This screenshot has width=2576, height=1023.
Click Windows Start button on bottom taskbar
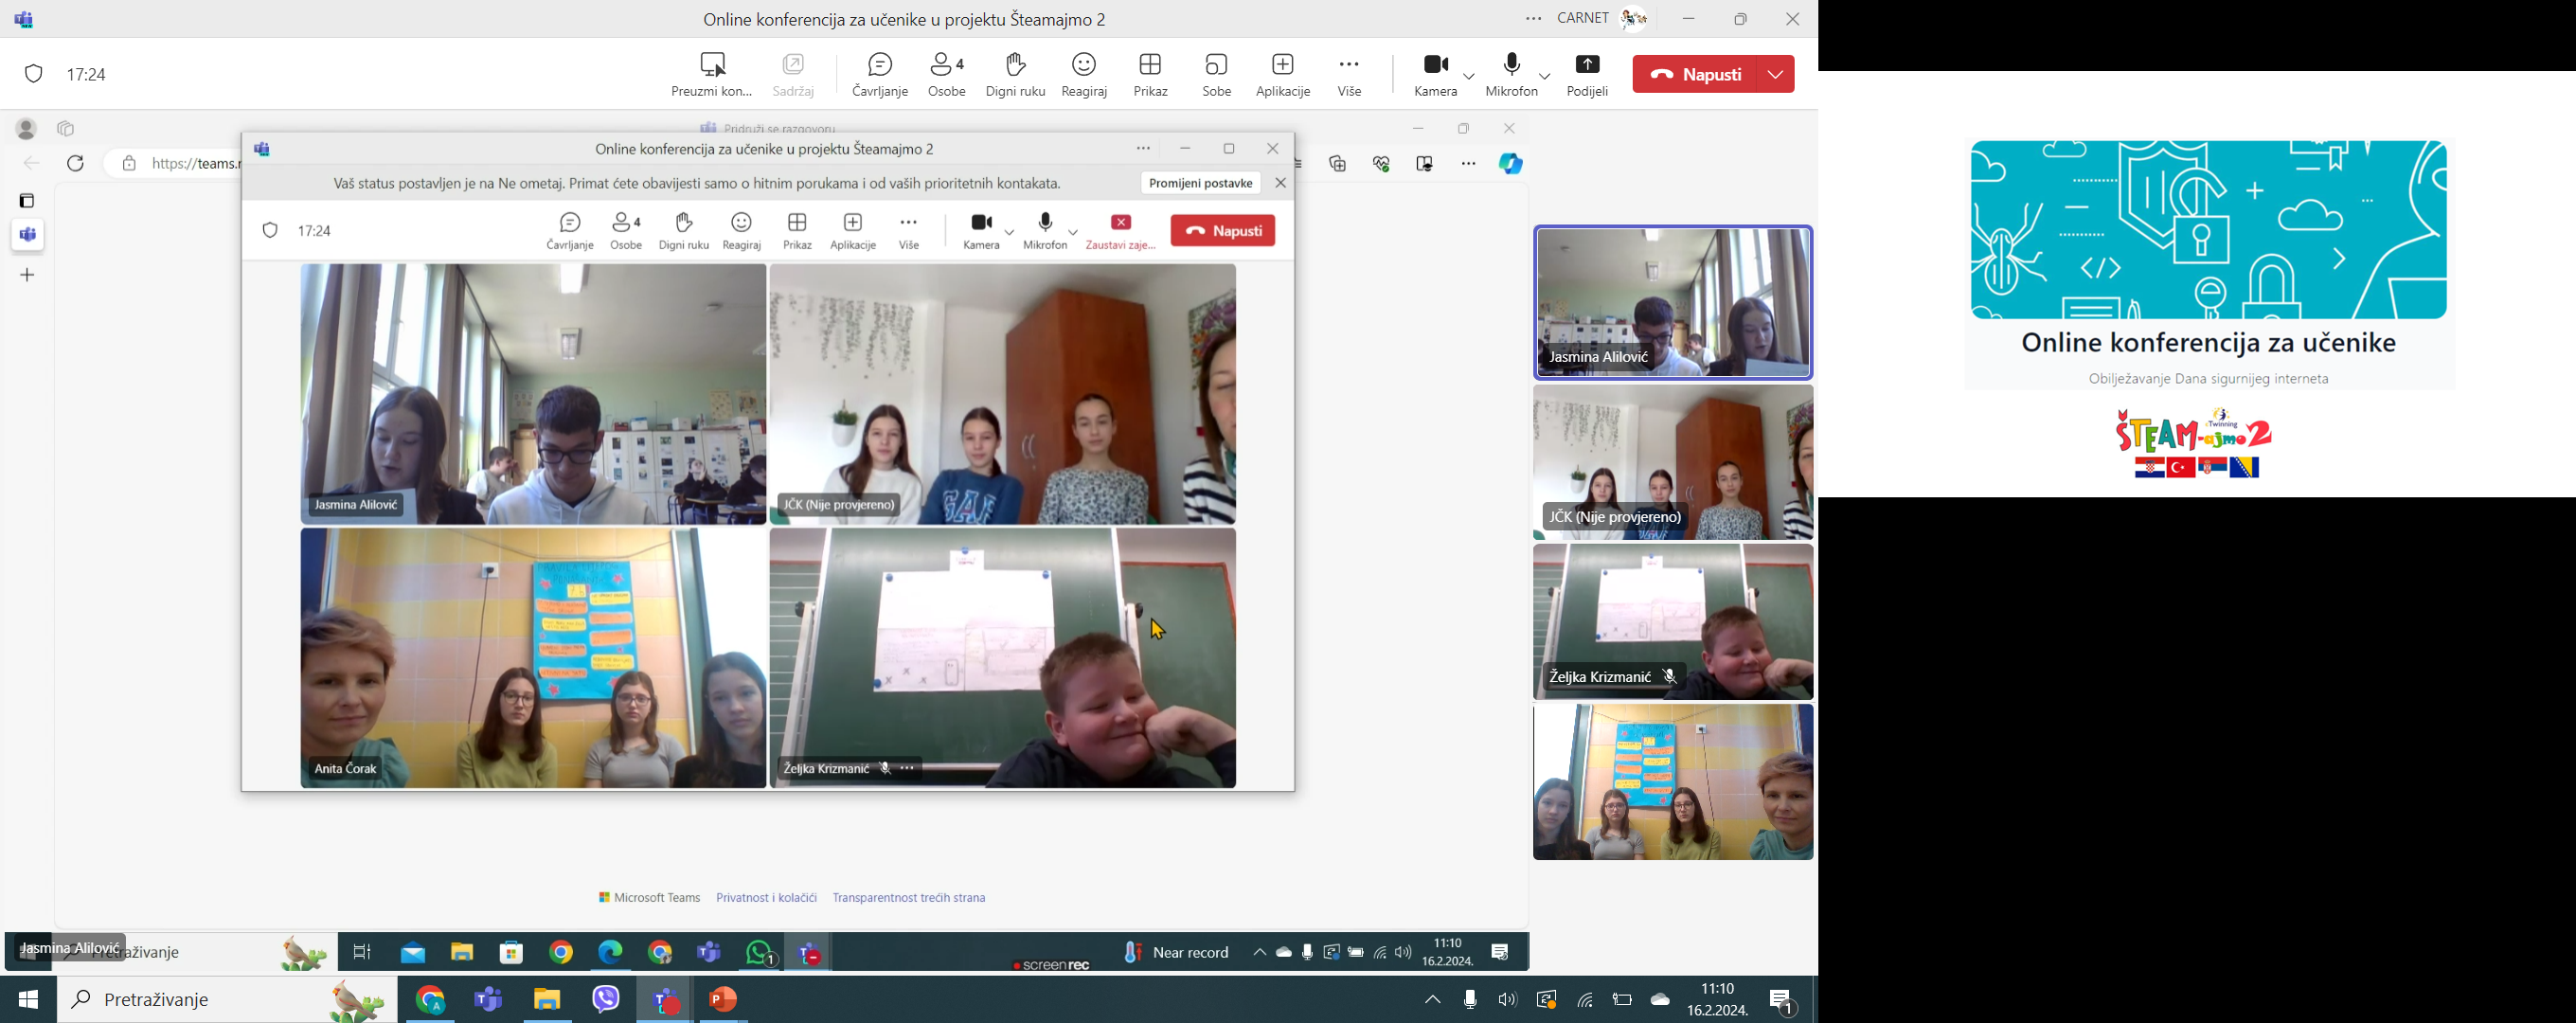coord(28,999)
